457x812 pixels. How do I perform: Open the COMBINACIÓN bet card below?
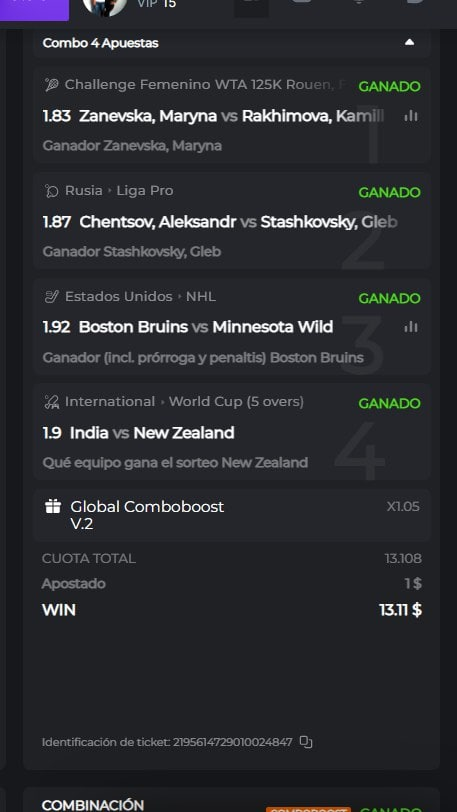coord(232,800)
